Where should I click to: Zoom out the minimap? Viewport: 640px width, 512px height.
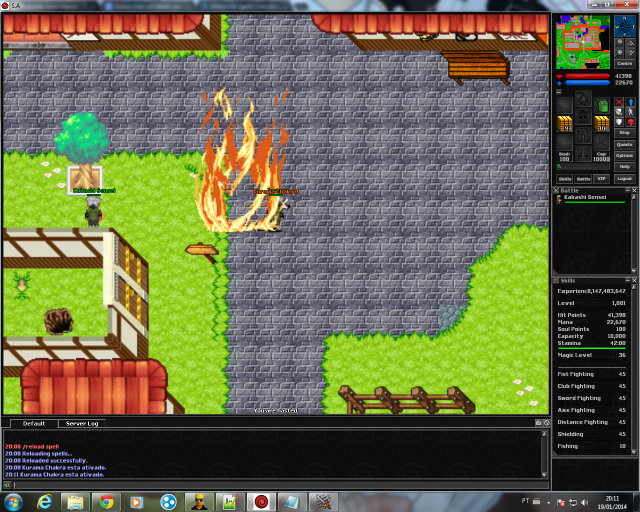click(619, 43)
